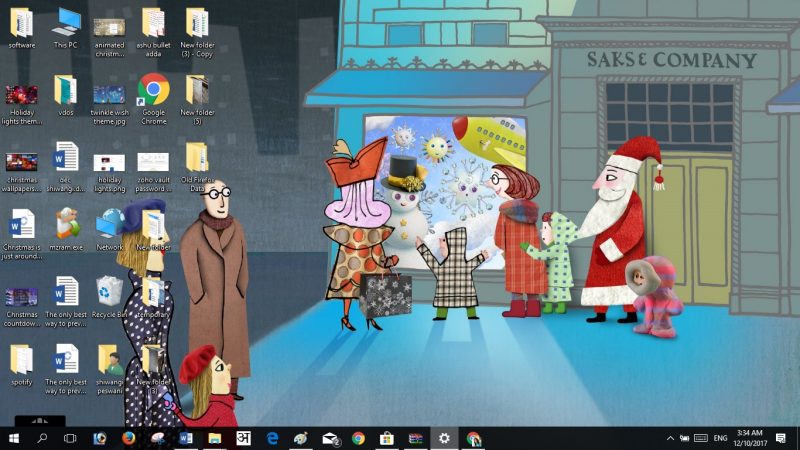Screen dimensions: 800x450
Task: Launch Google Chrome desktop shortcut
Action: pos(154,100)
